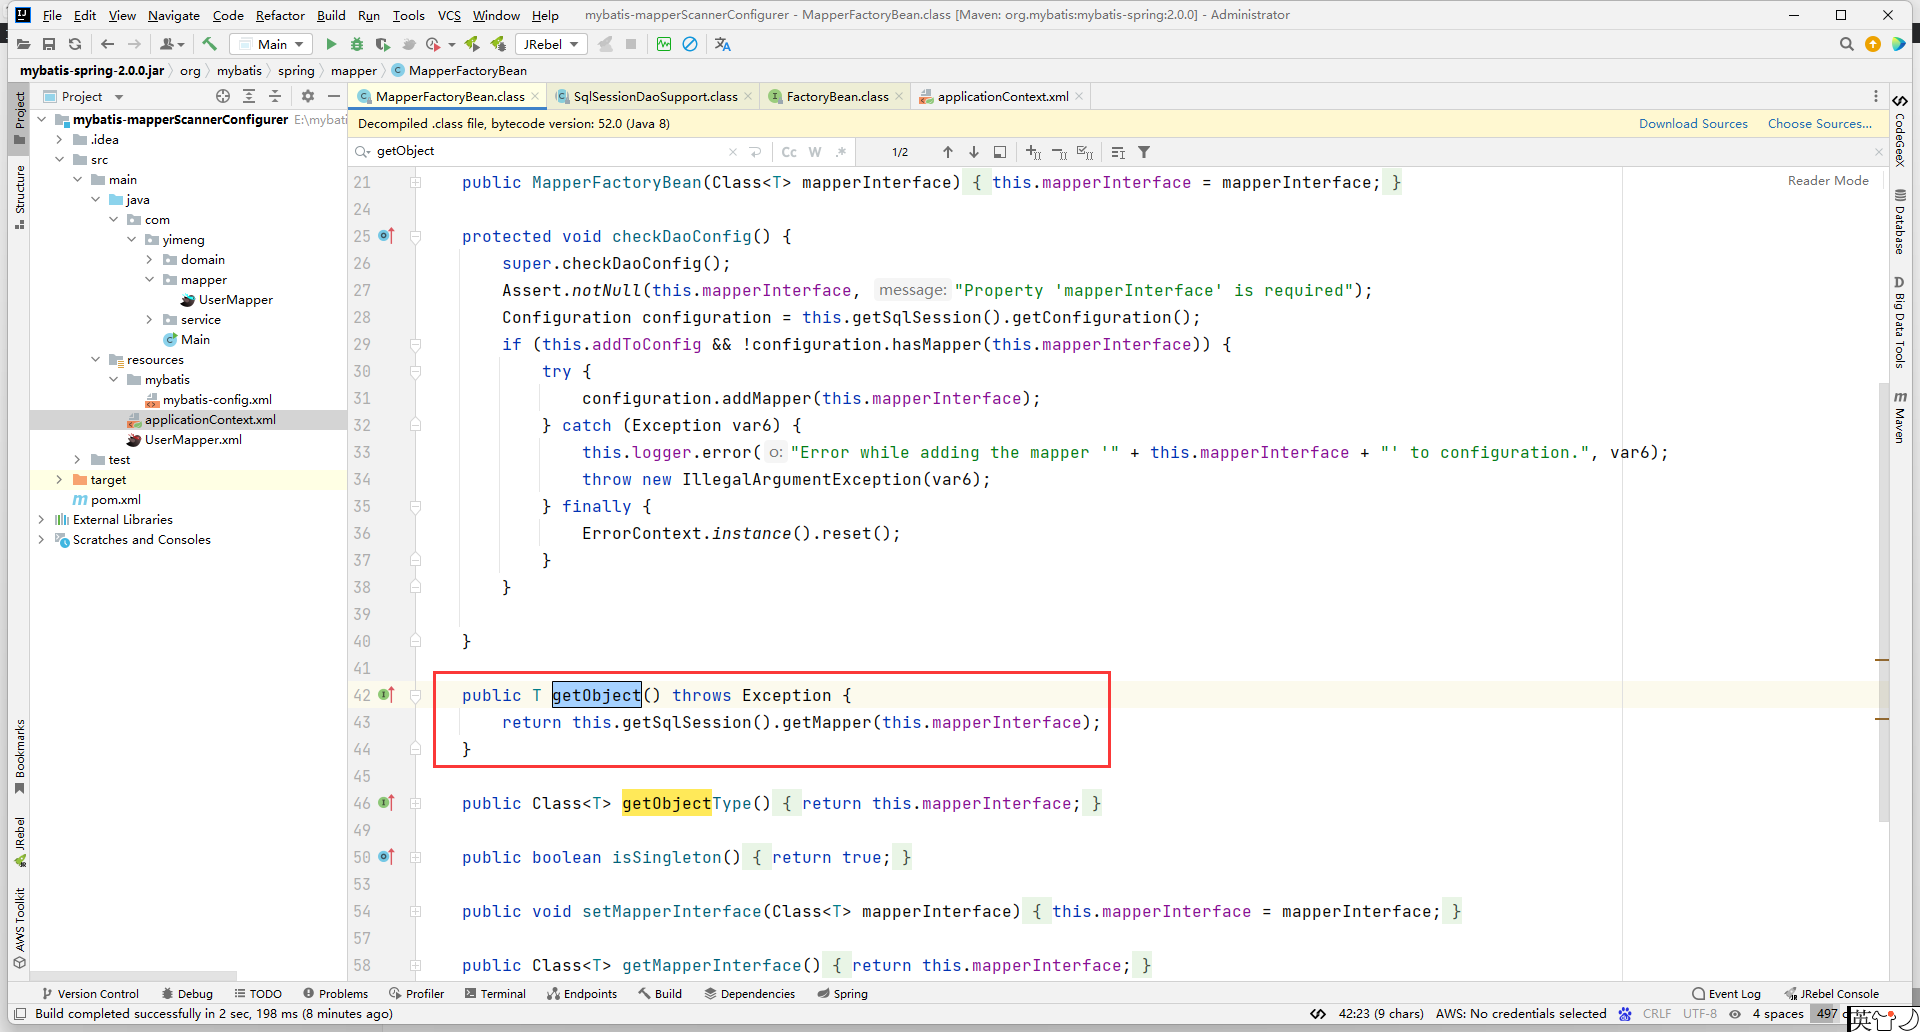Toggle the Bookmarks tool window side tab
Screen dimensions: 1920x1032
[19, 757]
